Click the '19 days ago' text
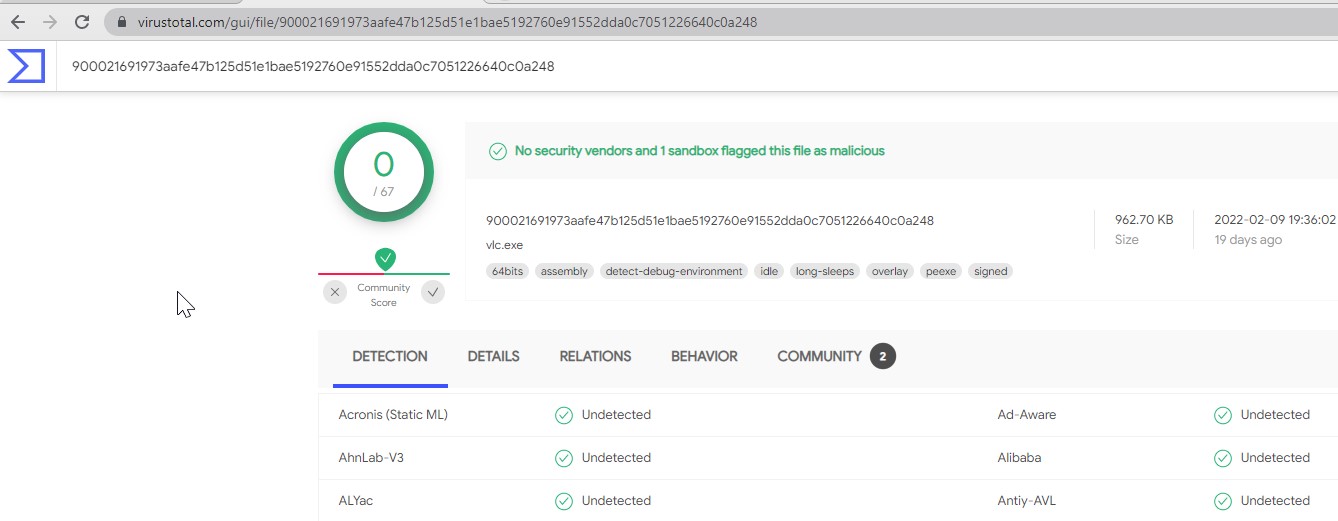The width and height of the screenshot is (1338, 521). click(x=1248, y=240)
